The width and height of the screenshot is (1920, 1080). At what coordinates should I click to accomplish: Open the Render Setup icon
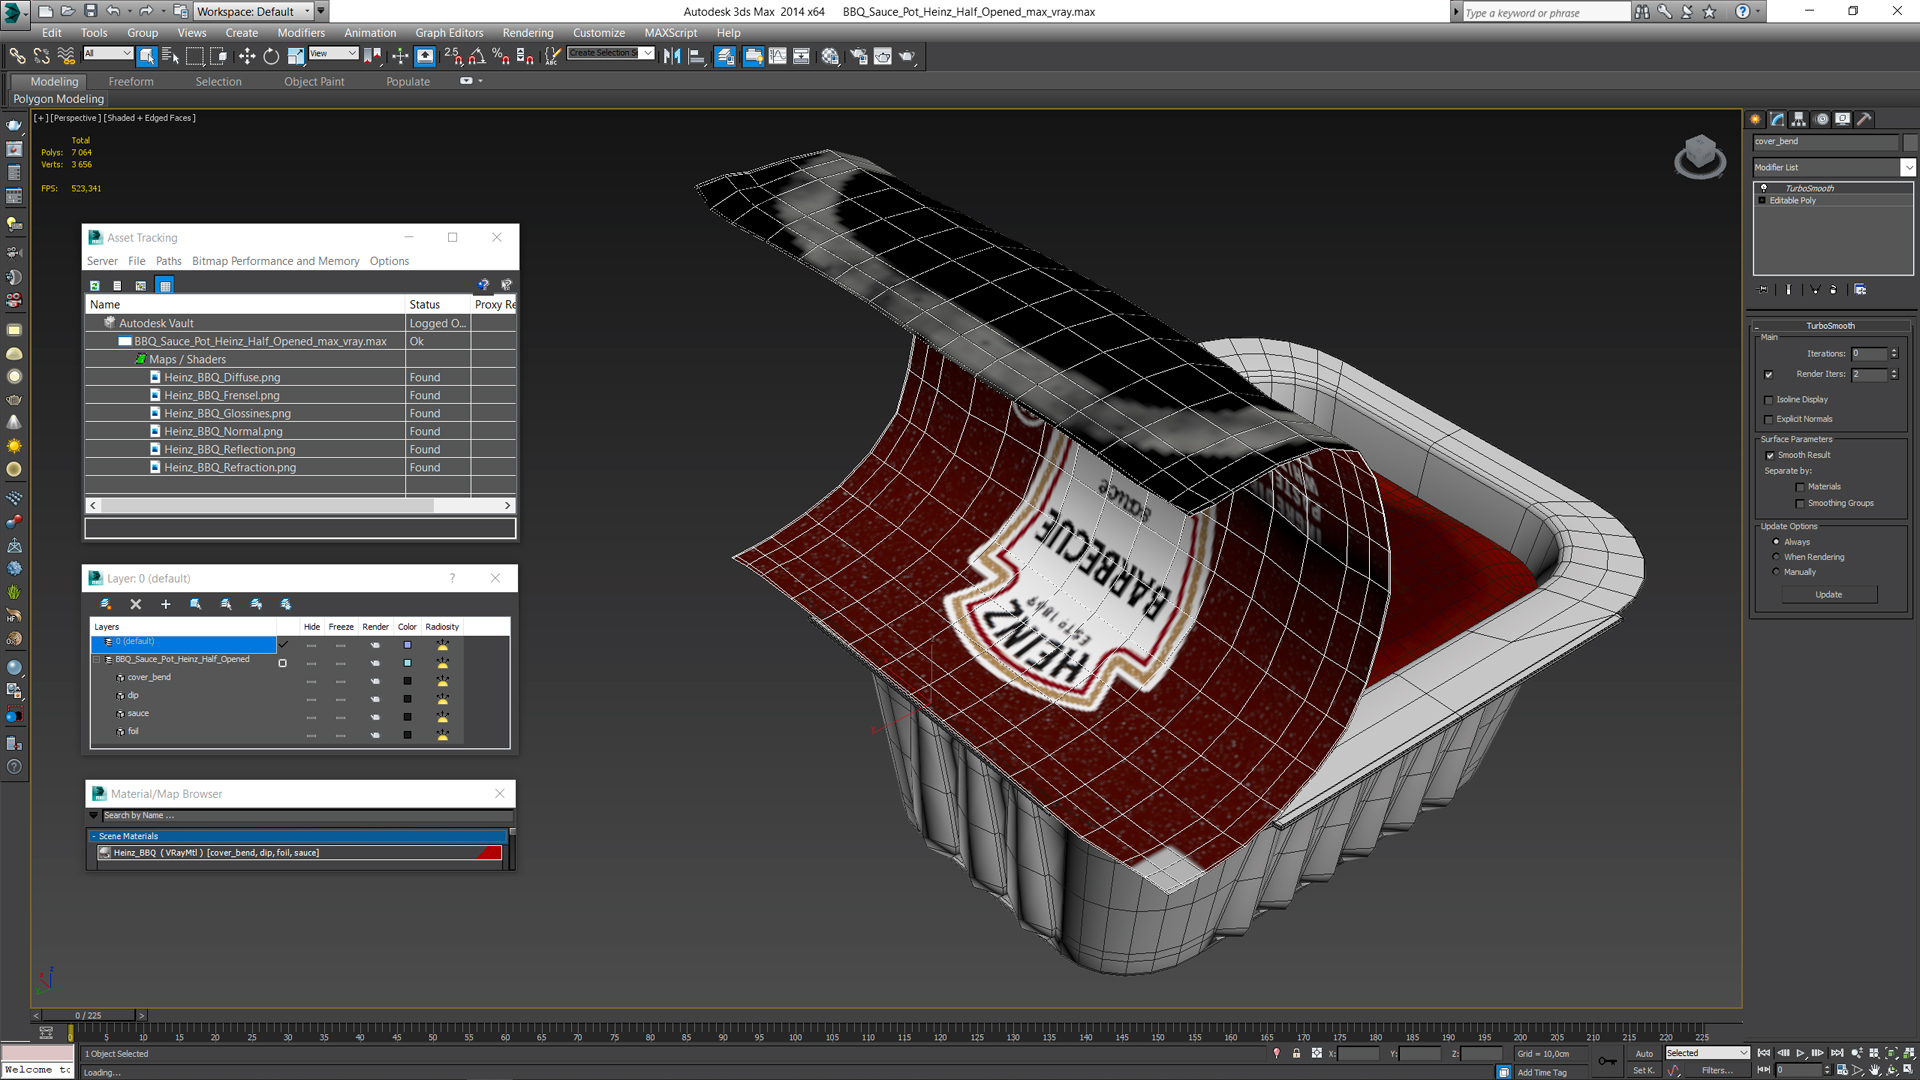pos(858,56)
